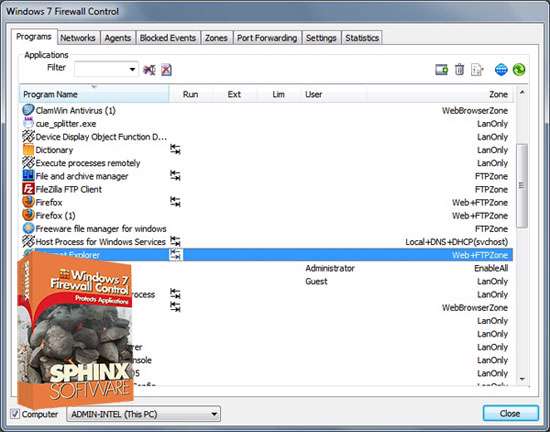The image size is (550, 432).
Task: Open the Agents tab
Action: coord(118,38)
